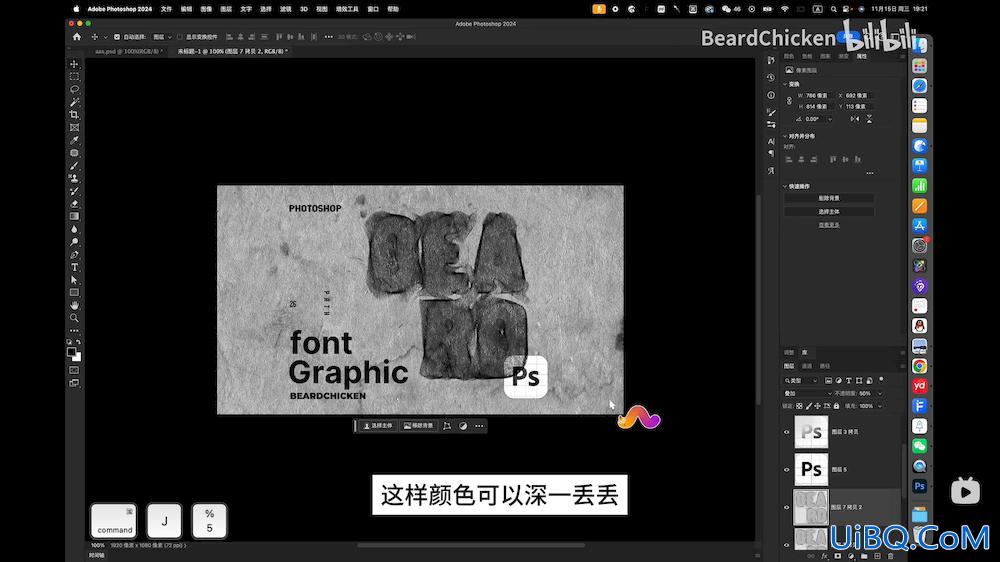Switch to the aaa.psd document tab

(x=128, y=51)
